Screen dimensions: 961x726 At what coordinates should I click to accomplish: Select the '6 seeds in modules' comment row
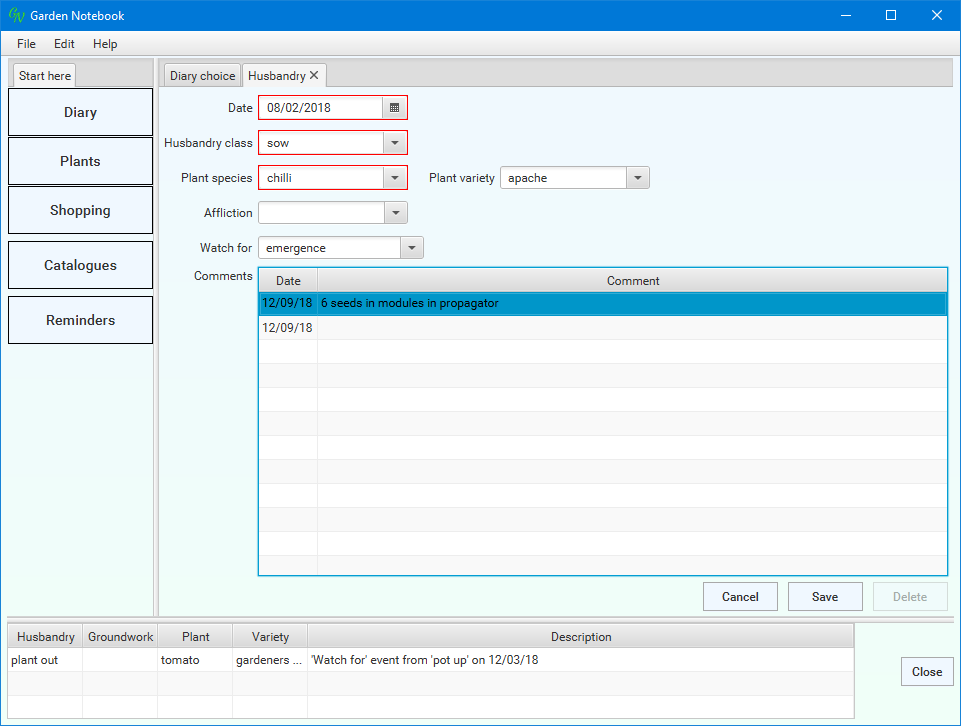(600, 304)
